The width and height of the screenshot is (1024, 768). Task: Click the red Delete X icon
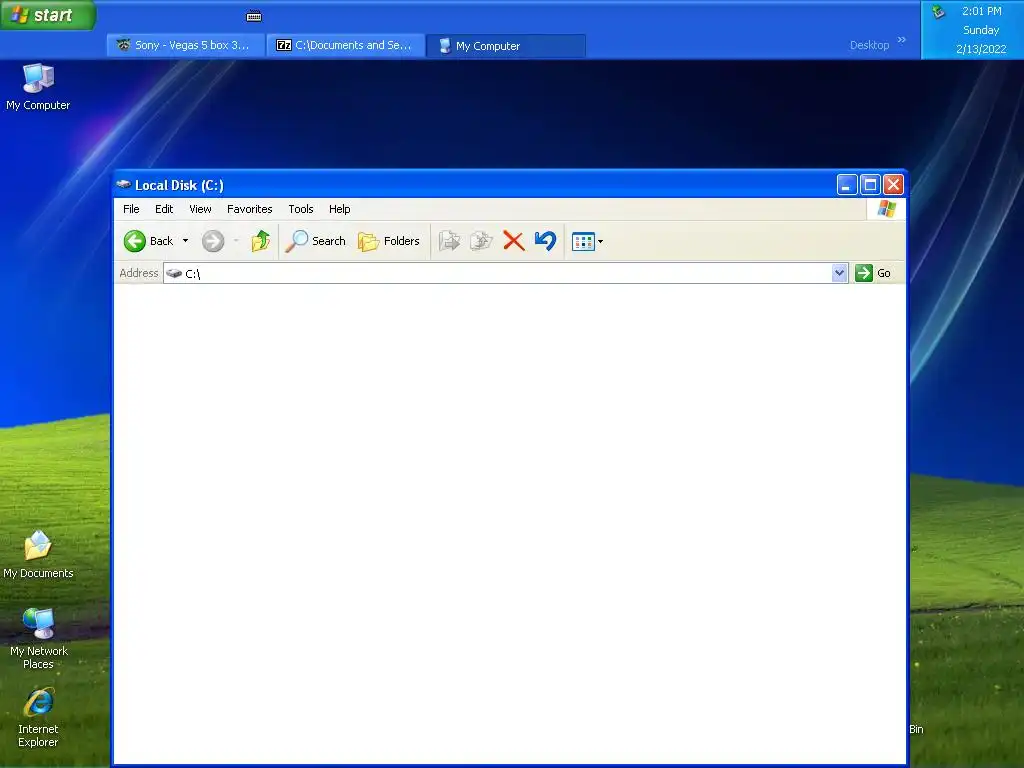click(x=514, y=241)
